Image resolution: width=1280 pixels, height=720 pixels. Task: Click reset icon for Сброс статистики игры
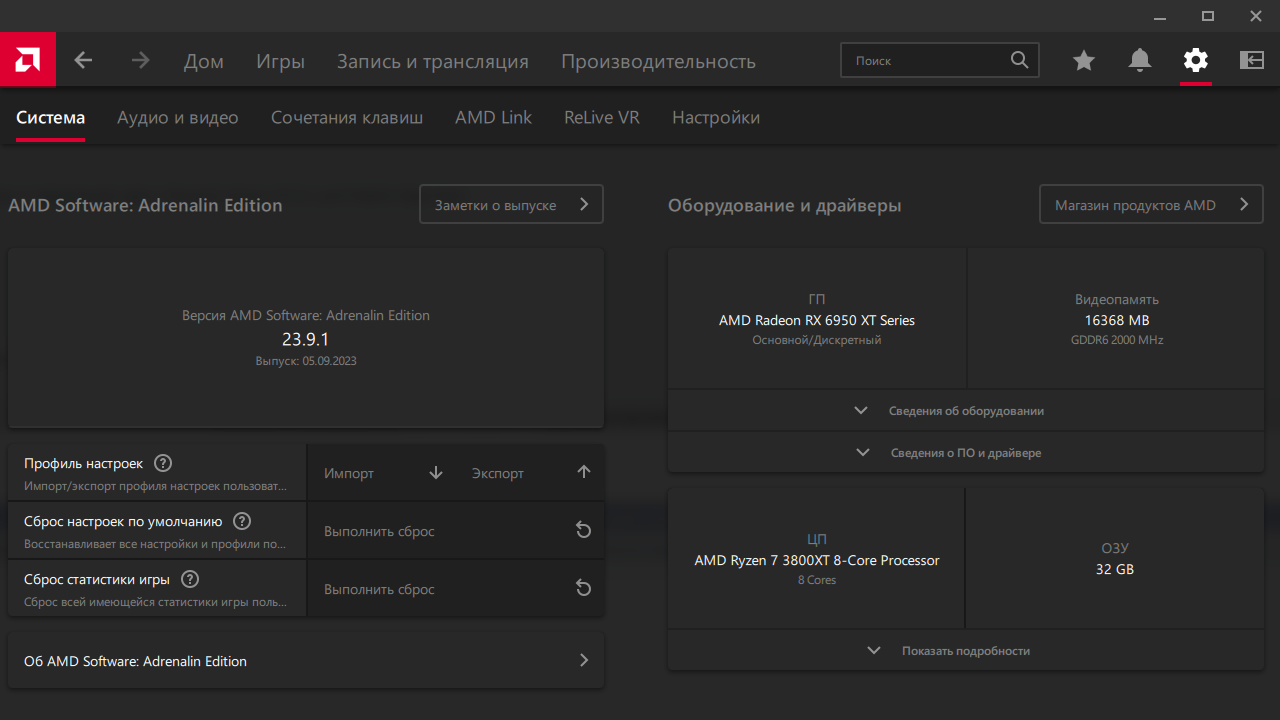click(x=584, y=588)
